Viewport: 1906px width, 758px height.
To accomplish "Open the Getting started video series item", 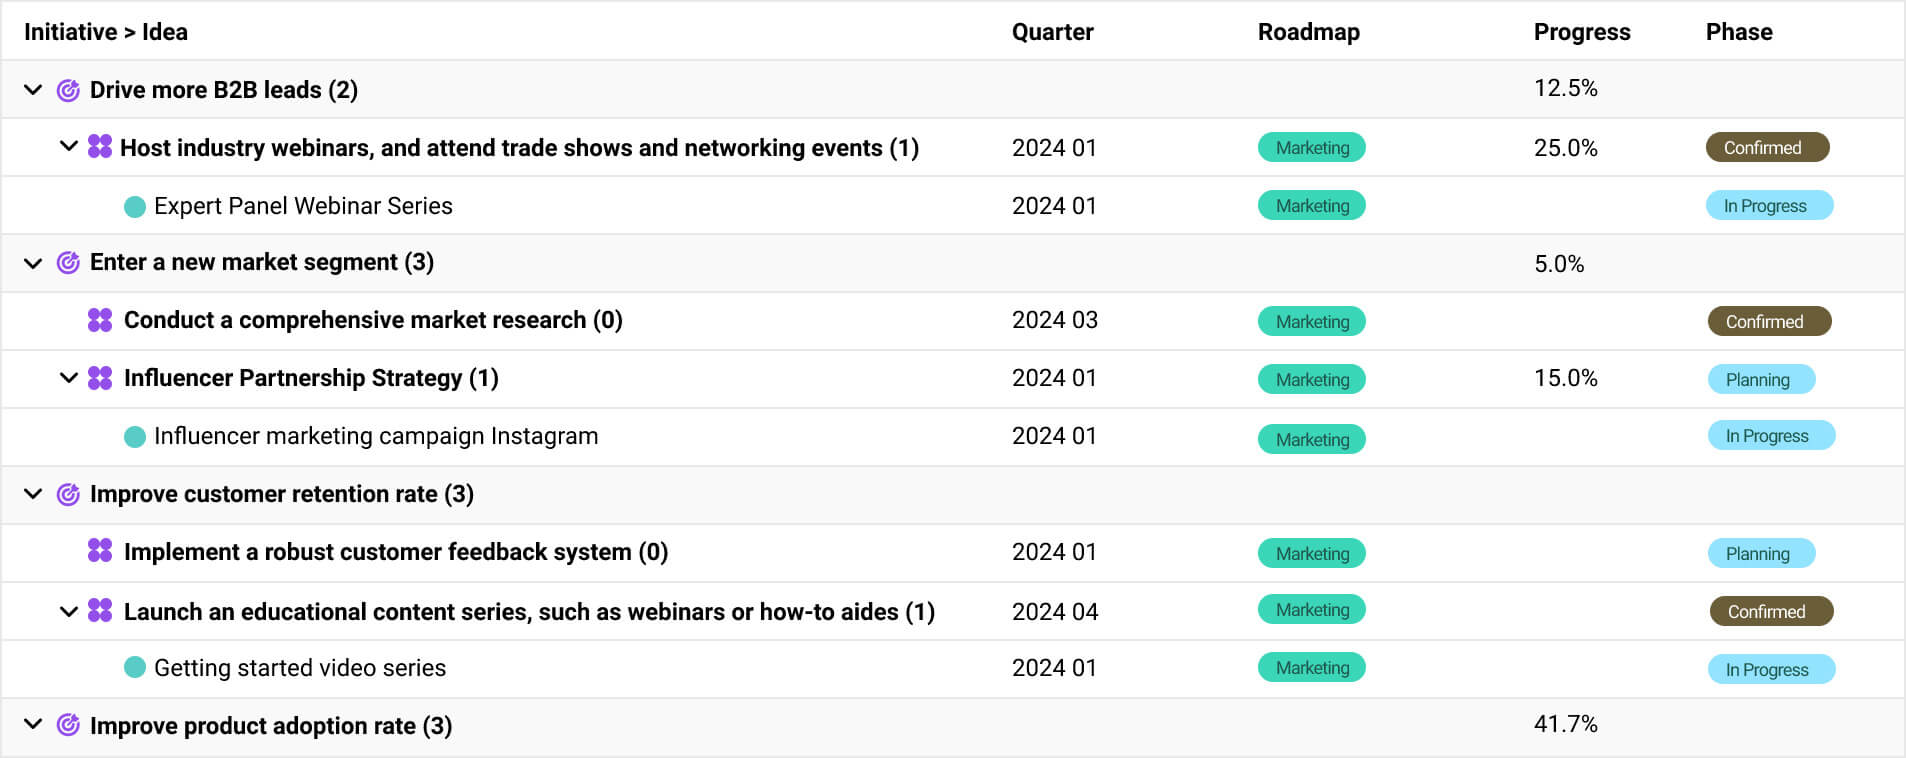I will pyautogui.click(x=300, y=668).
